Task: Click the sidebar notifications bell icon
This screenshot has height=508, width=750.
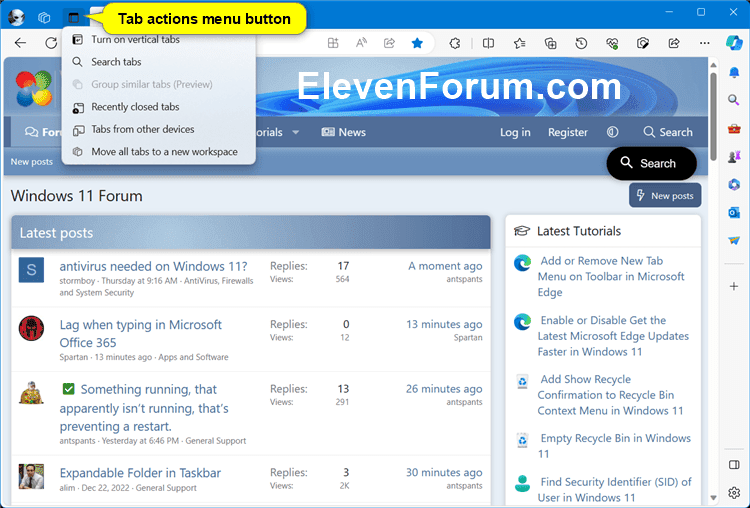Action: tap(734, 72)
